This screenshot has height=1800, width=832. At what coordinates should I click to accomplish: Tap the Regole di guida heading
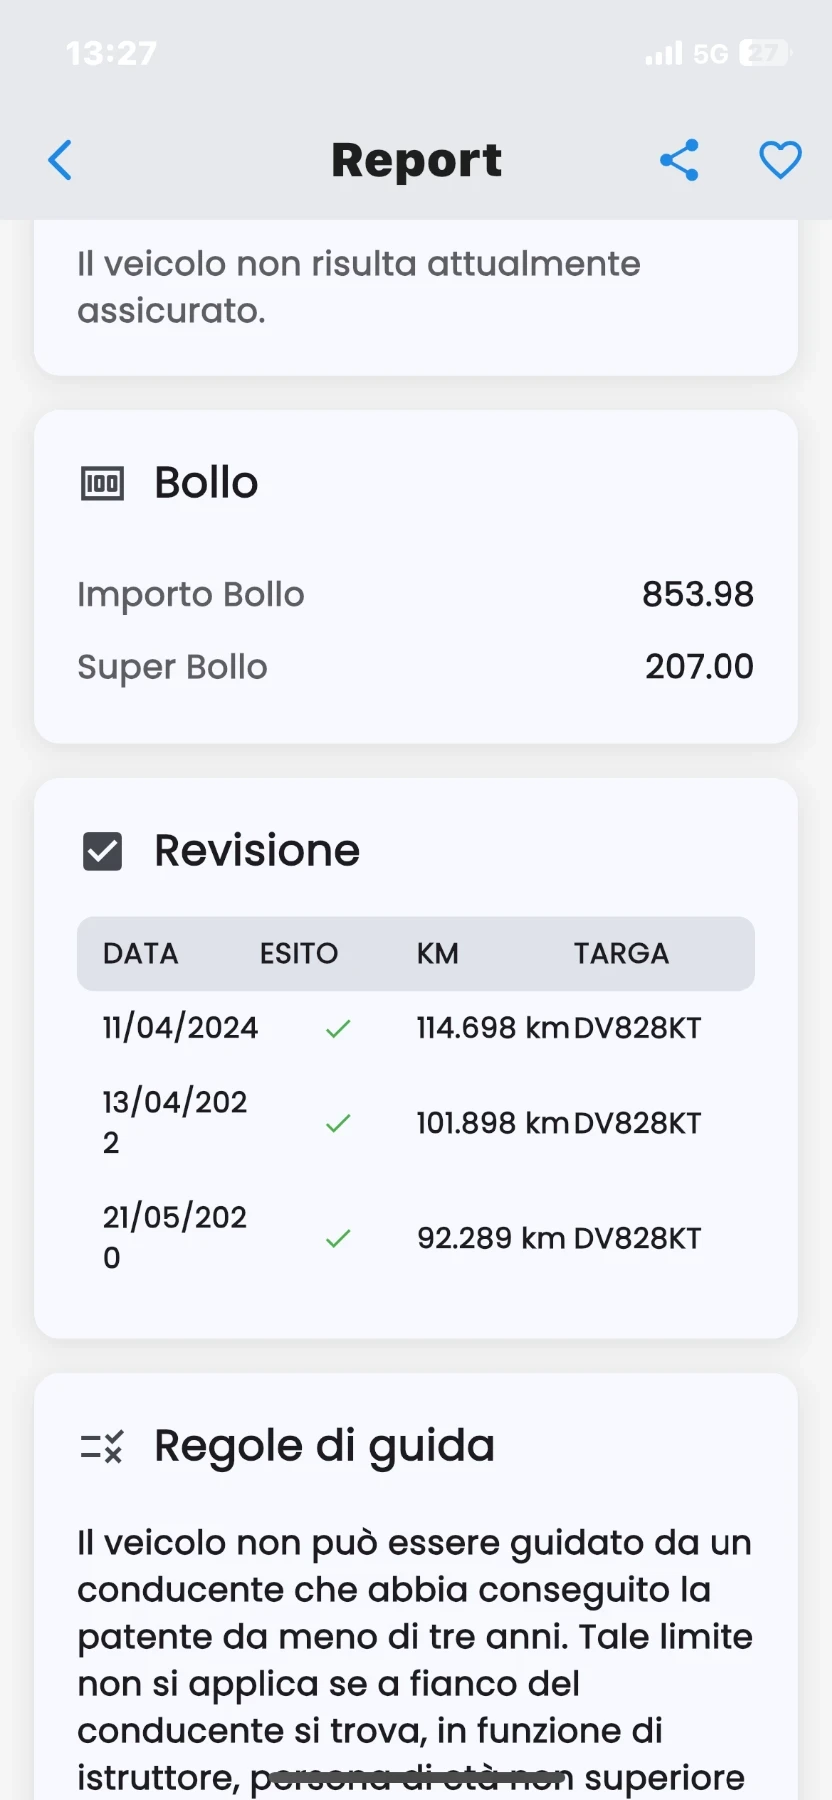(324, 1446)
